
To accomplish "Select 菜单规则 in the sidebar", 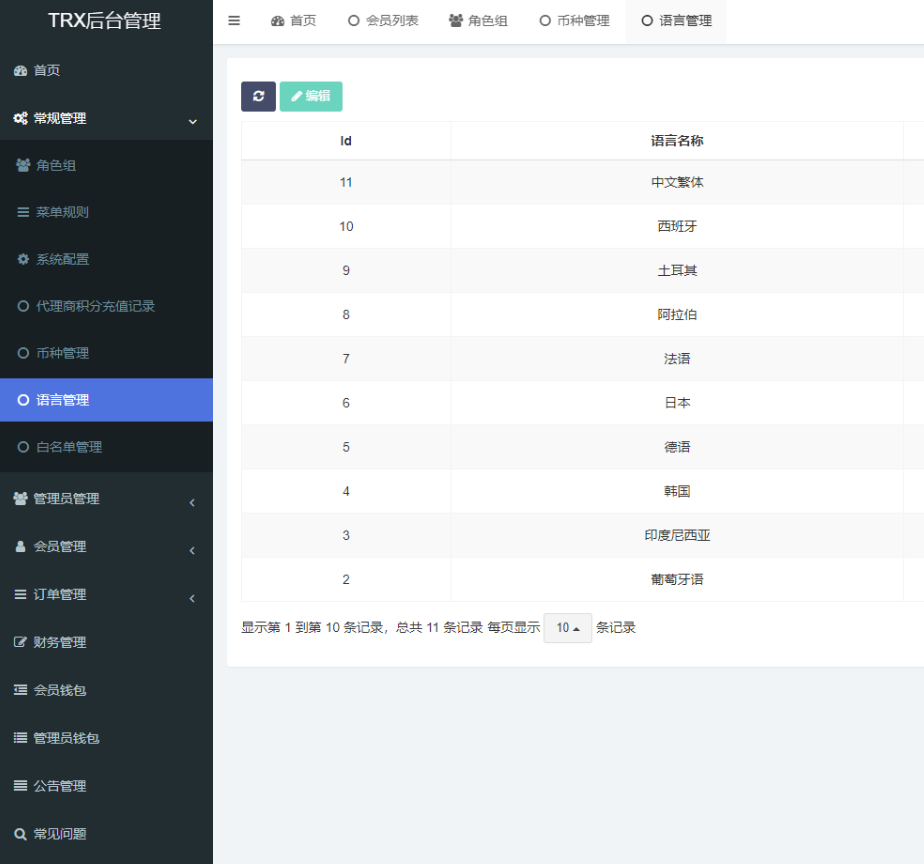I will point(62,212).
